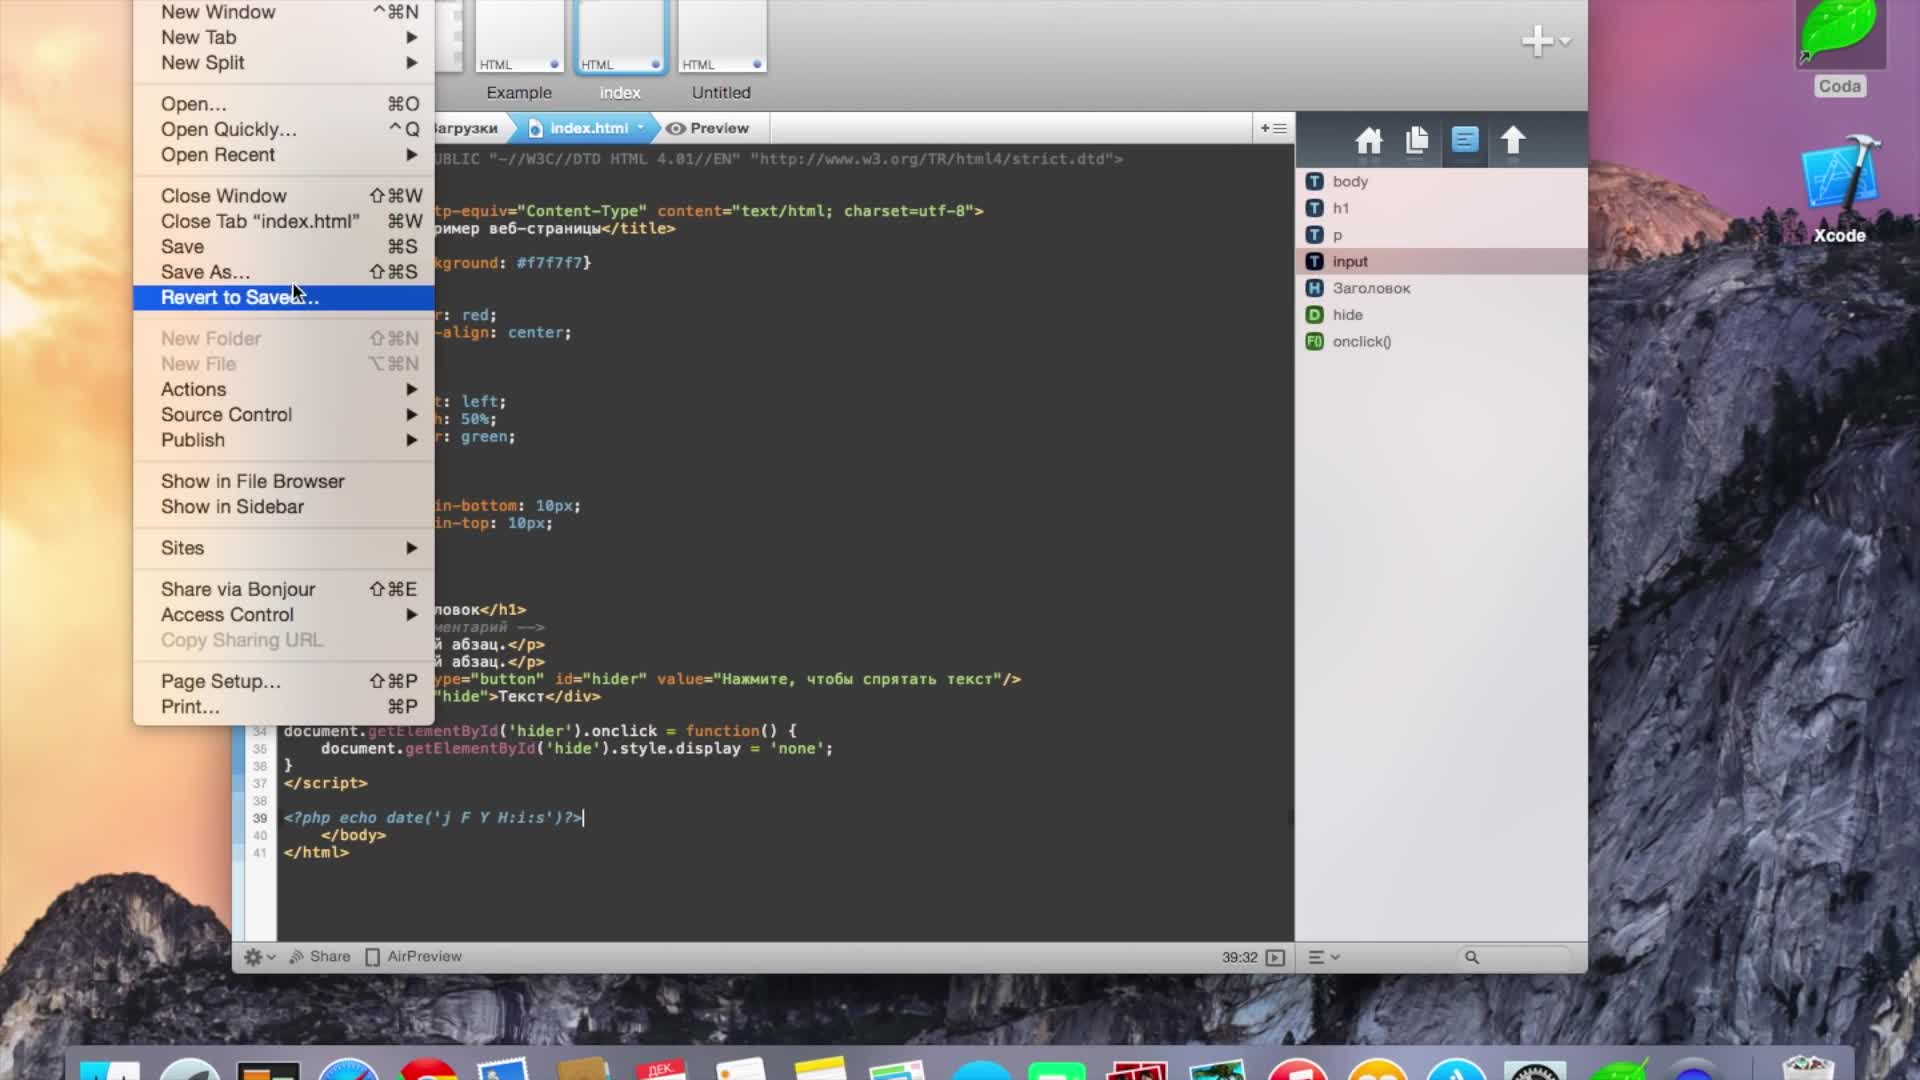Screen dimensions: 1920x1080
Task: Choose Close Tab "index.html"
Action: (284, 221)
